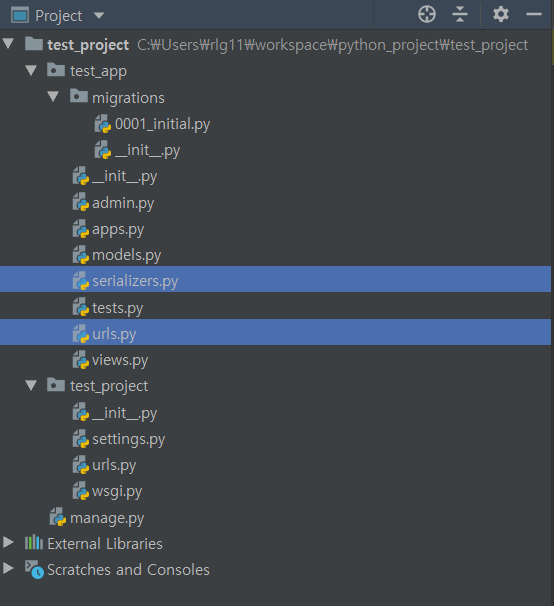The image size is (554, 606).
Task: Click the 0001_initial.py Python file icon
Action: pos(103,124)
